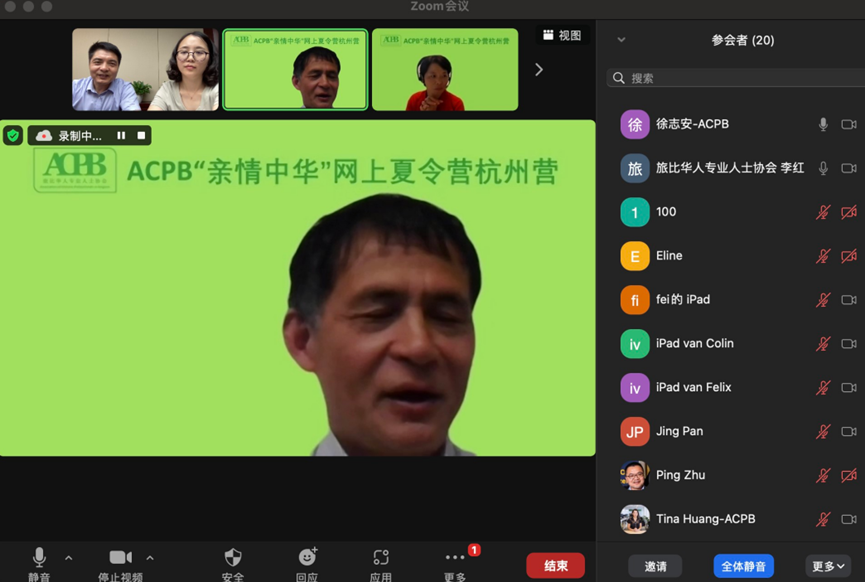Image resolution: width=865 pixels, height=582 pixels.
Task: Click camera icon for iPad van Felix
Action: 849,387
